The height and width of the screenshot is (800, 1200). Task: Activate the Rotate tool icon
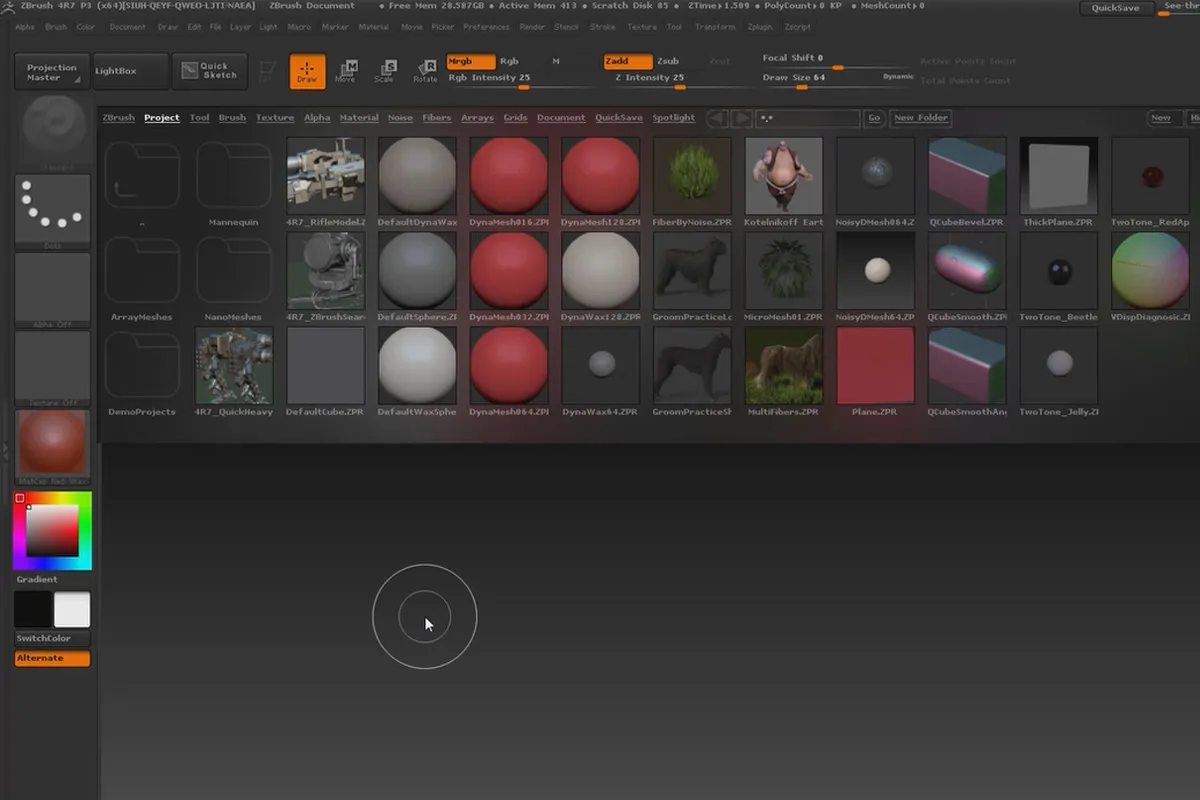[425, 71]
